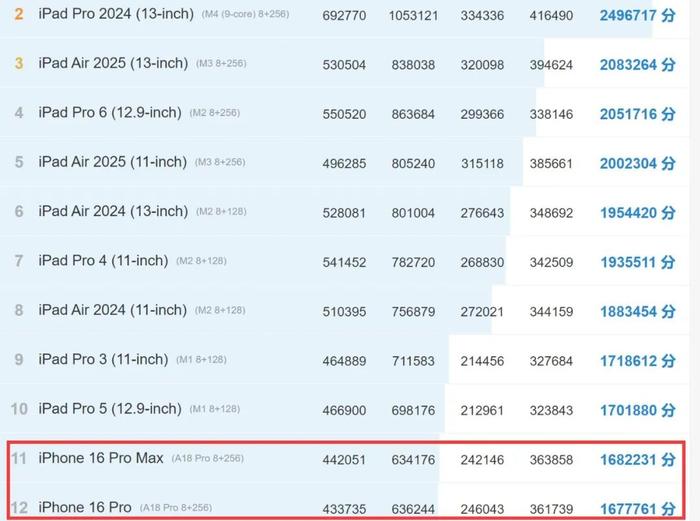The height and width of the screenshot is (521, 700).
Task: Open iPad Air 2024 (11-inch) entry
Action: (x=112, y=310)
